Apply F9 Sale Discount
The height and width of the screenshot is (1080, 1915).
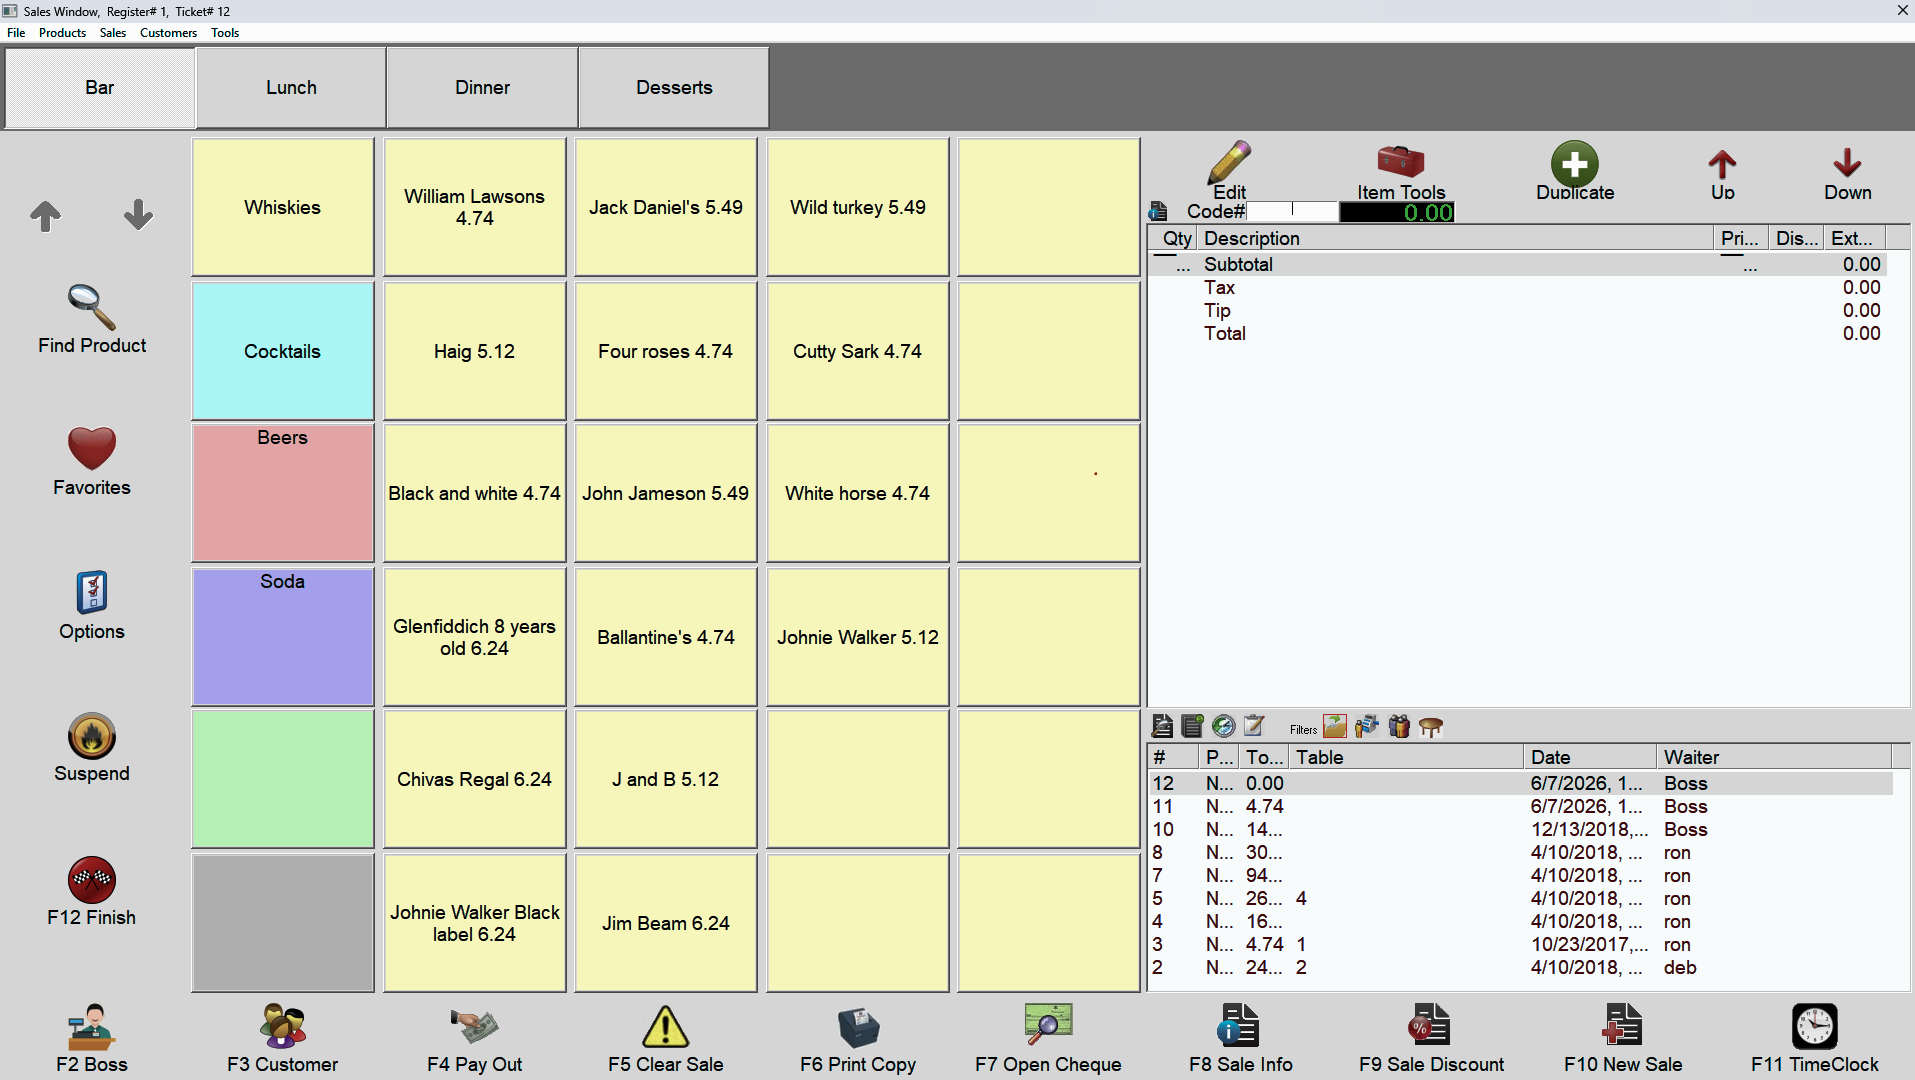(x=1431, y=1026)
